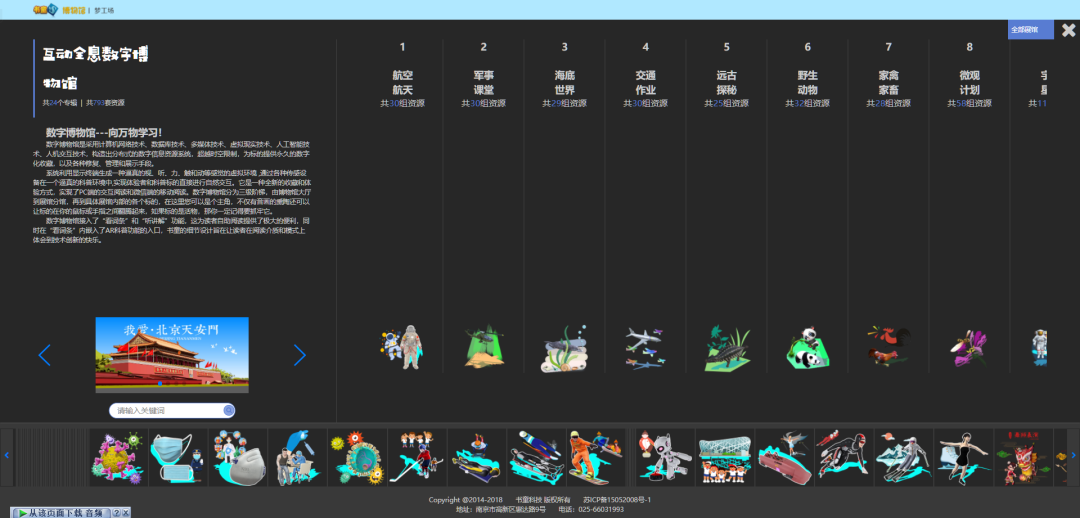Open the short track speed skater thumbnail
Viewport: 1080px width, 518px height.
(x=844, y=457)
